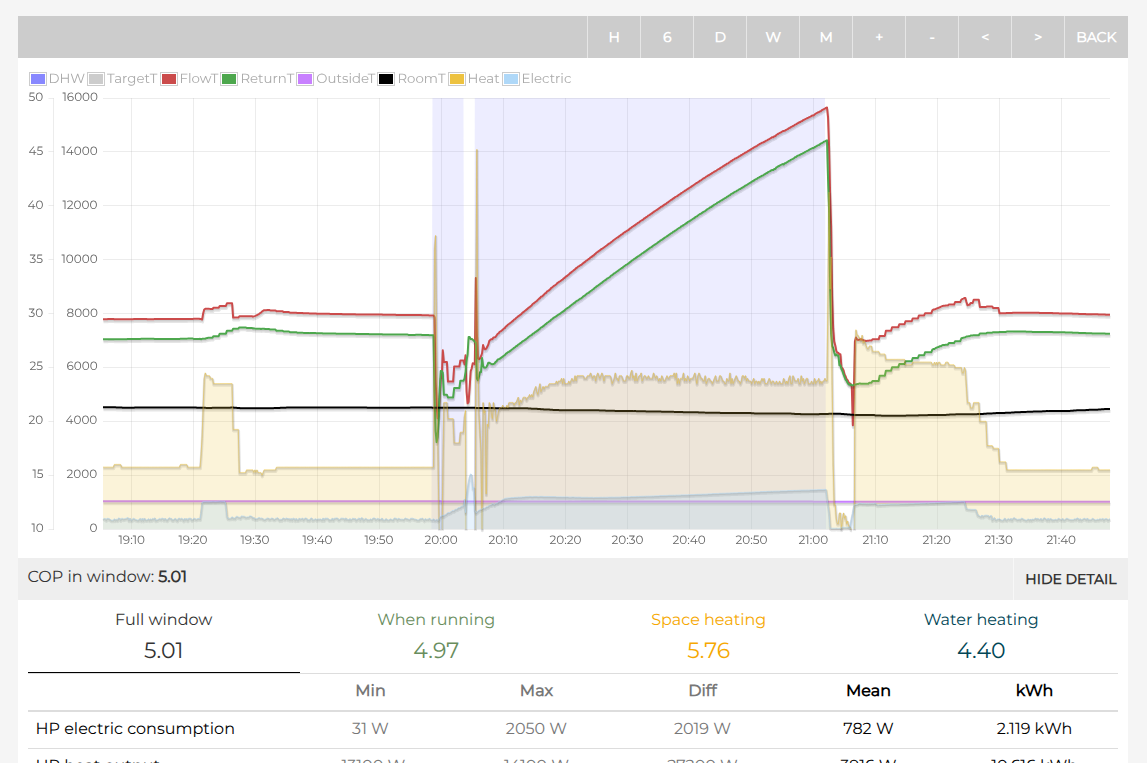Switch to the M month view
Screen dimensions: 1147x763
pyautogui.click(x=826, y=37)
